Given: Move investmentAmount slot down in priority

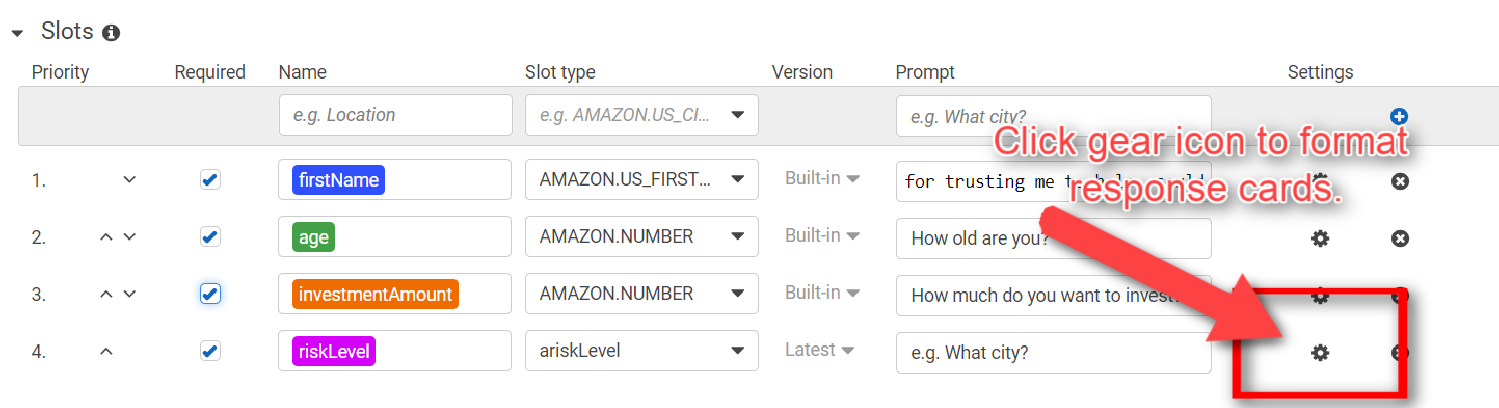Looking at the screenshot, I should click(x=129, y=295).
